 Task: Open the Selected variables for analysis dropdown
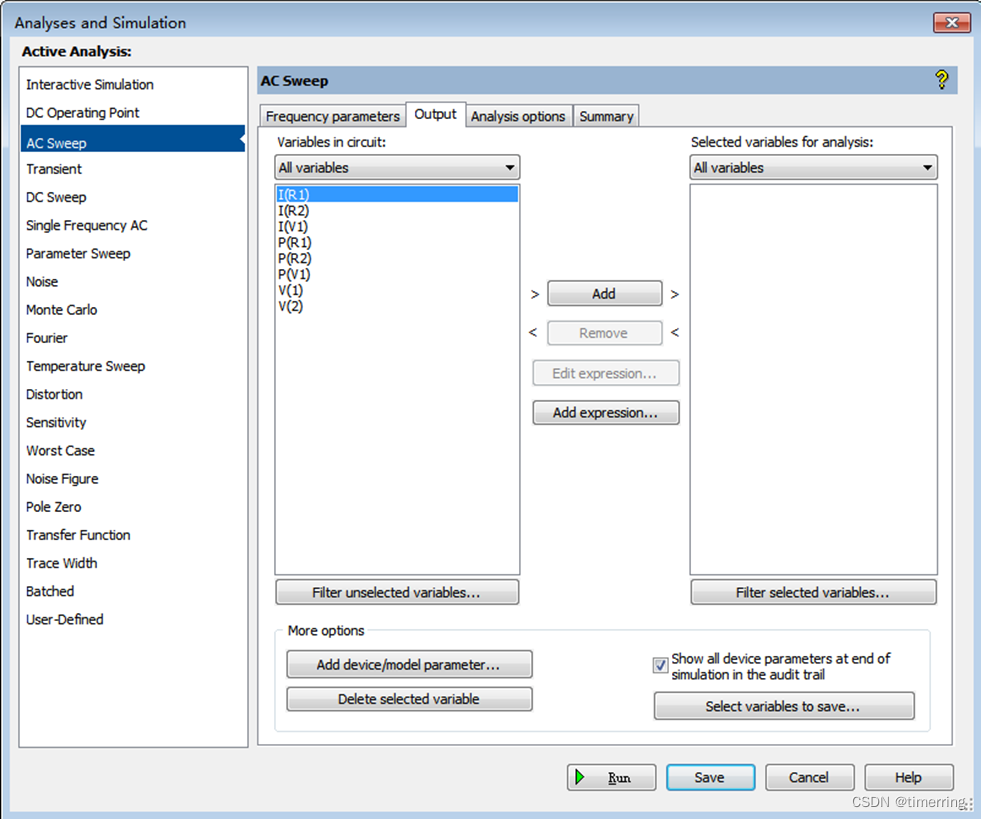813,168
